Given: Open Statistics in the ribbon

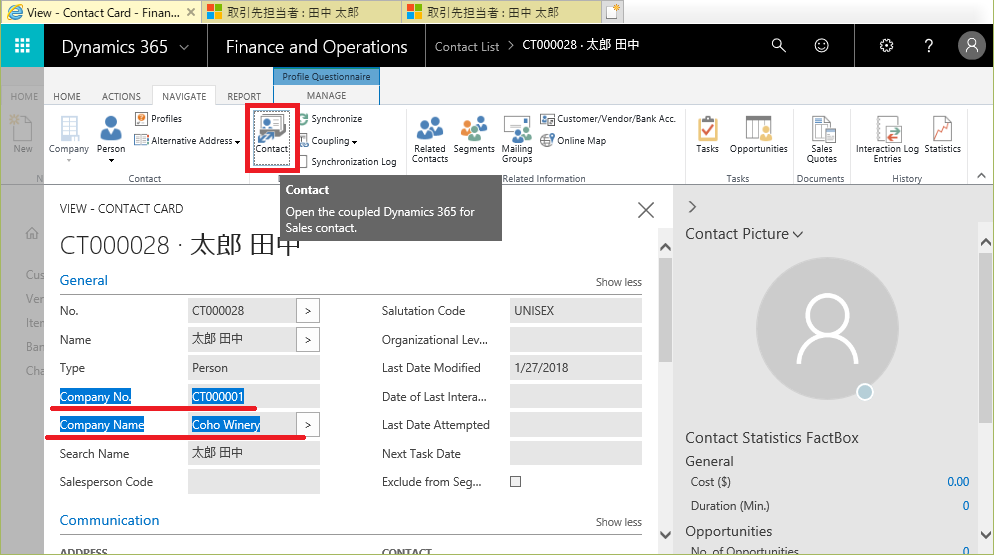Looking at the screenshot, I should [942, 135].
